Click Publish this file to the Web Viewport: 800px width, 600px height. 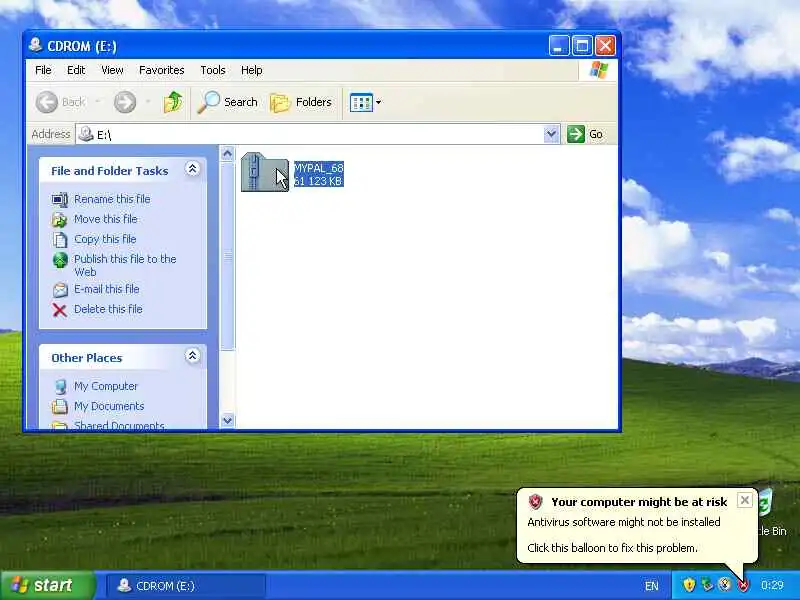[x=125, y=265]
